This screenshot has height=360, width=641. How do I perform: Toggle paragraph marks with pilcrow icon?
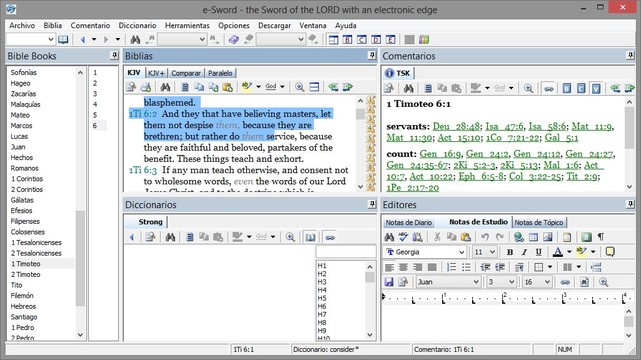point(601,237)
